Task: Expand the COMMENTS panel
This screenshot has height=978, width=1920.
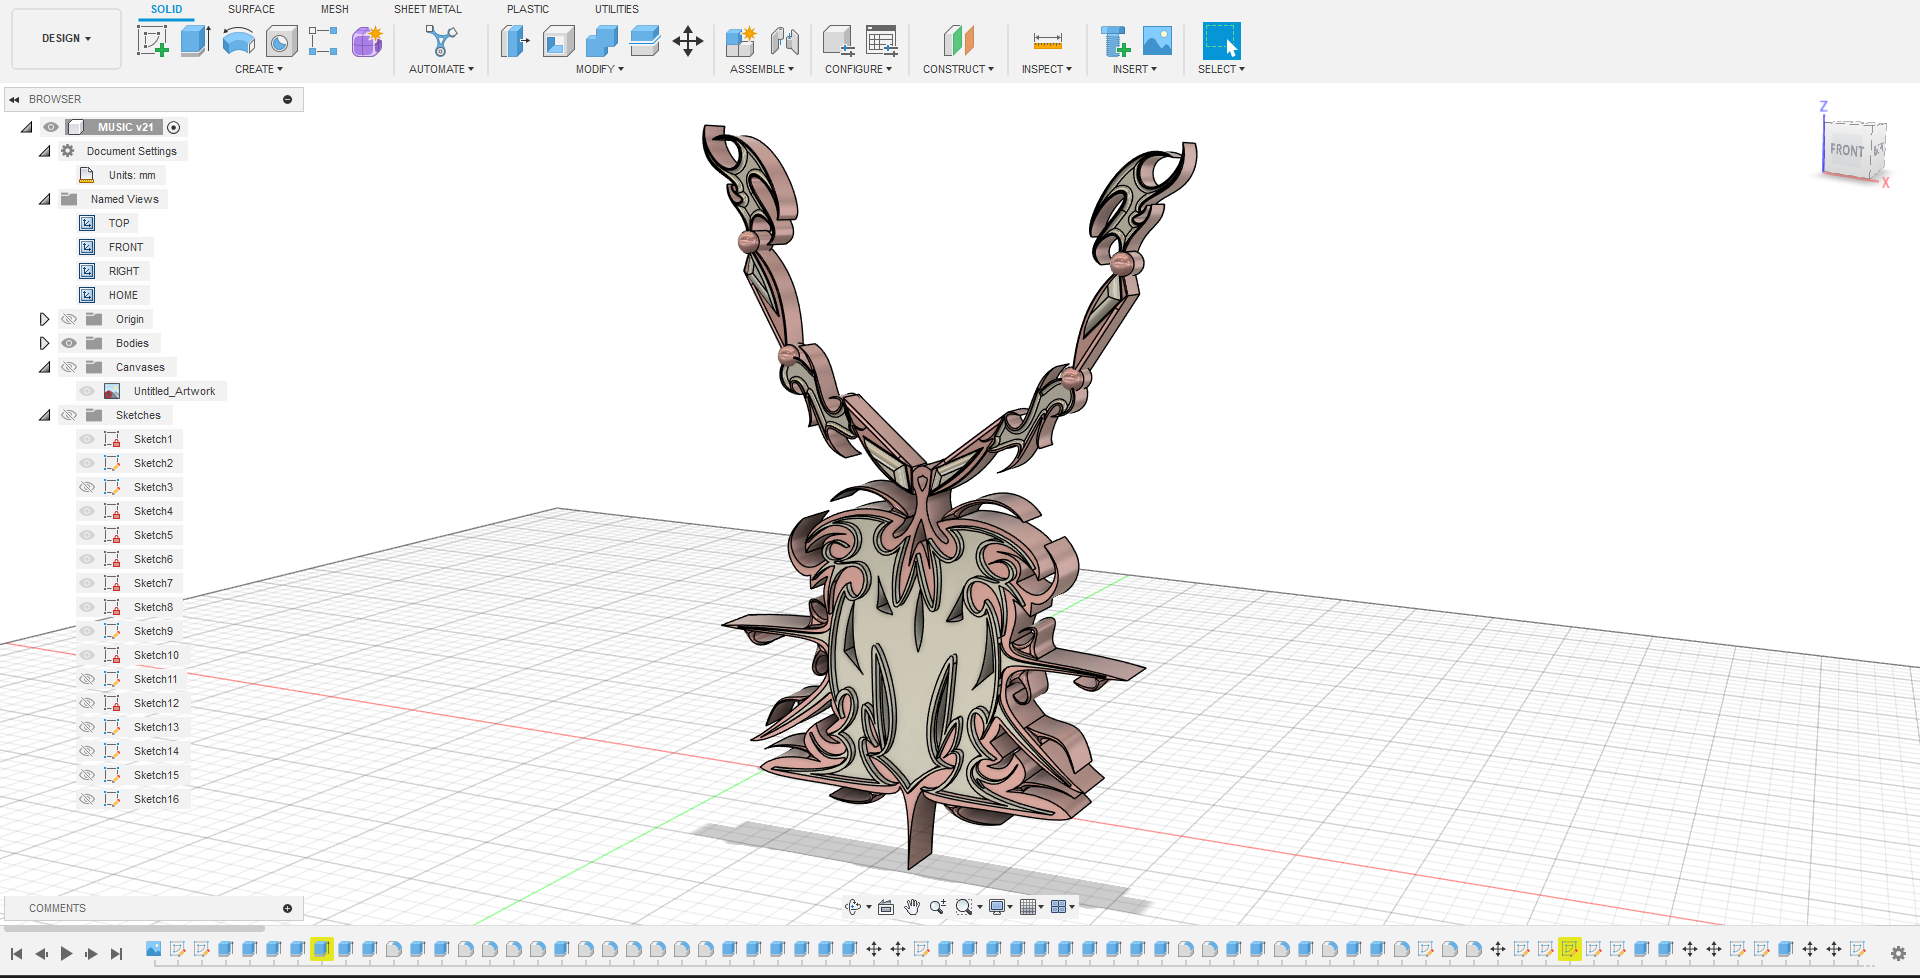Action: [287, 908]
